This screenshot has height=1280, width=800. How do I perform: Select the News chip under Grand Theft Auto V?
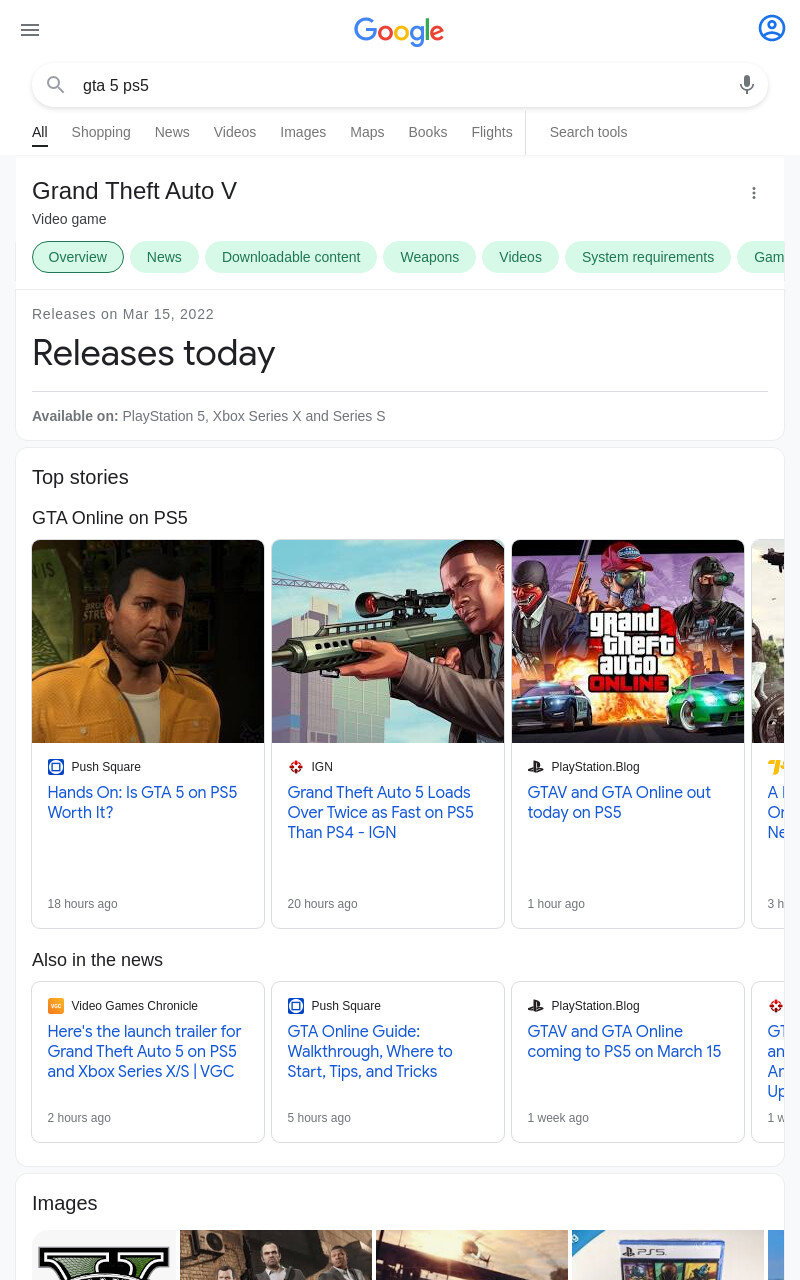[x=164, y=257]
